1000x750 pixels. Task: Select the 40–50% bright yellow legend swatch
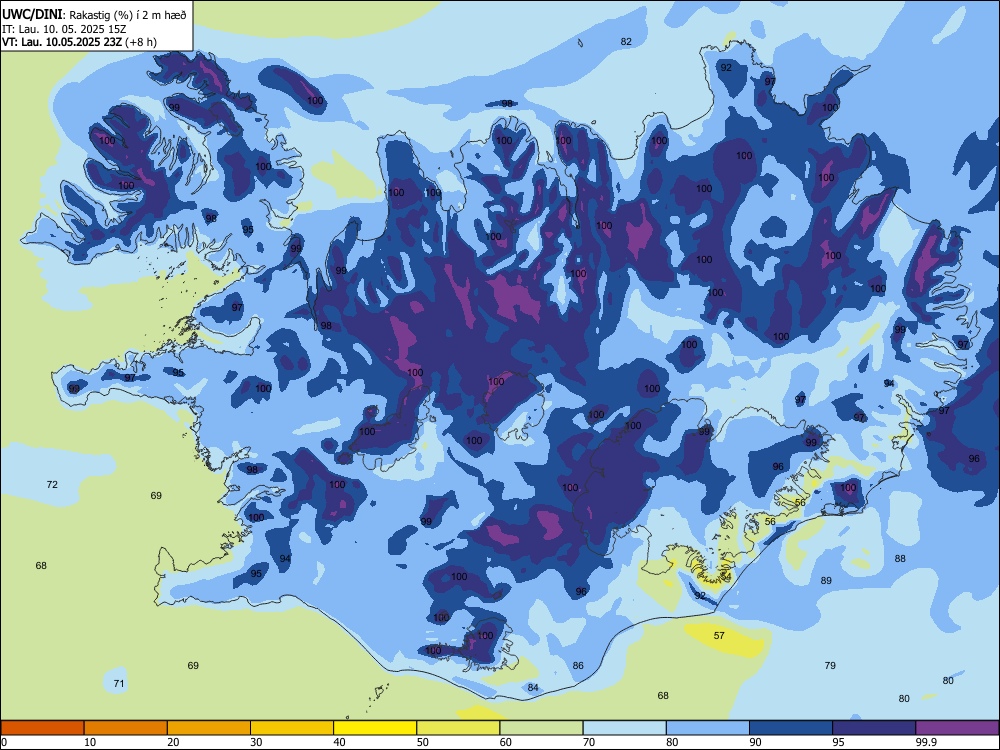point(375,728)
